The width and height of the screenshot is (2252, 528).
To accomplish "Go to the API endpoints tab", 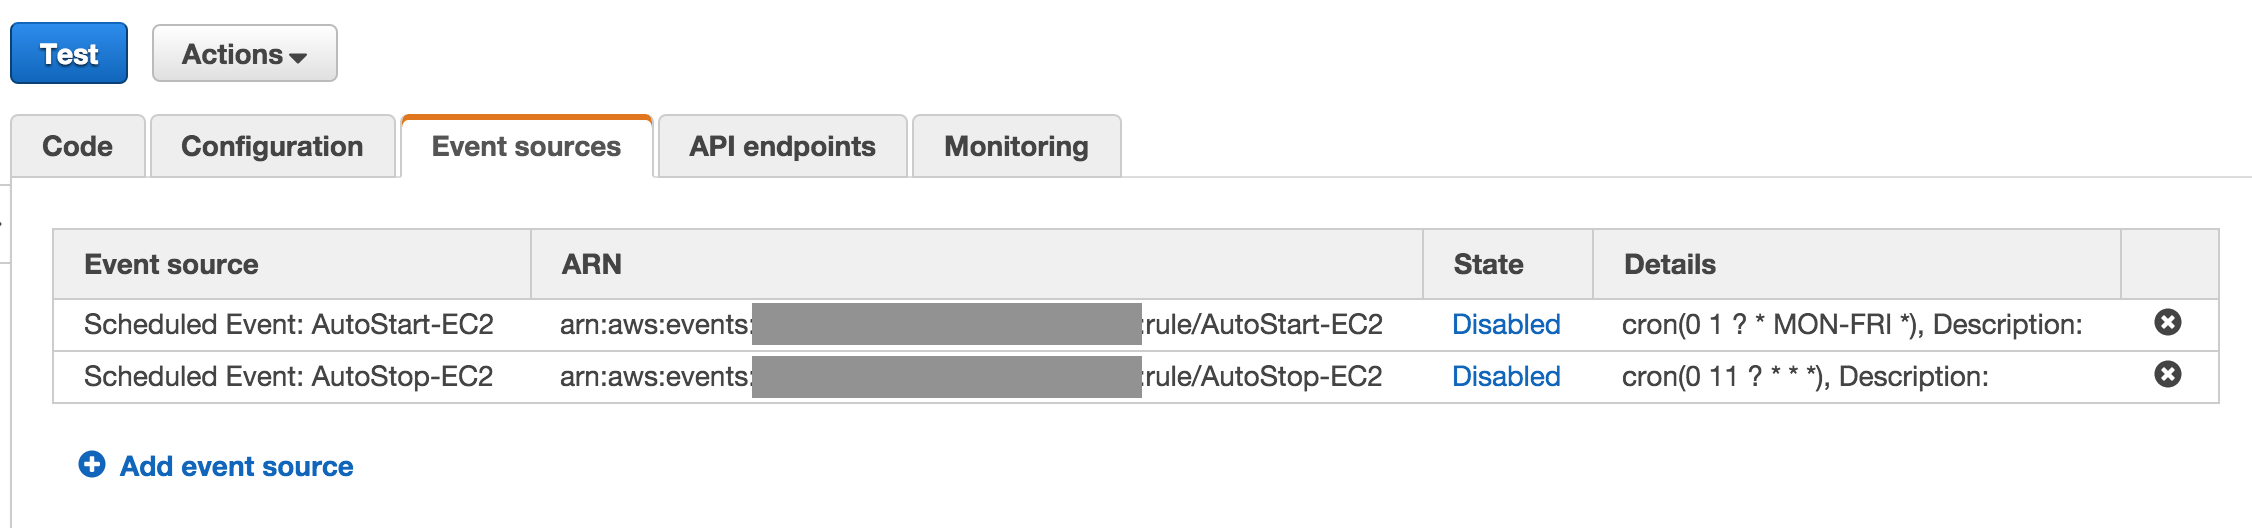I will pyautogui.click(x=783, y=146).
